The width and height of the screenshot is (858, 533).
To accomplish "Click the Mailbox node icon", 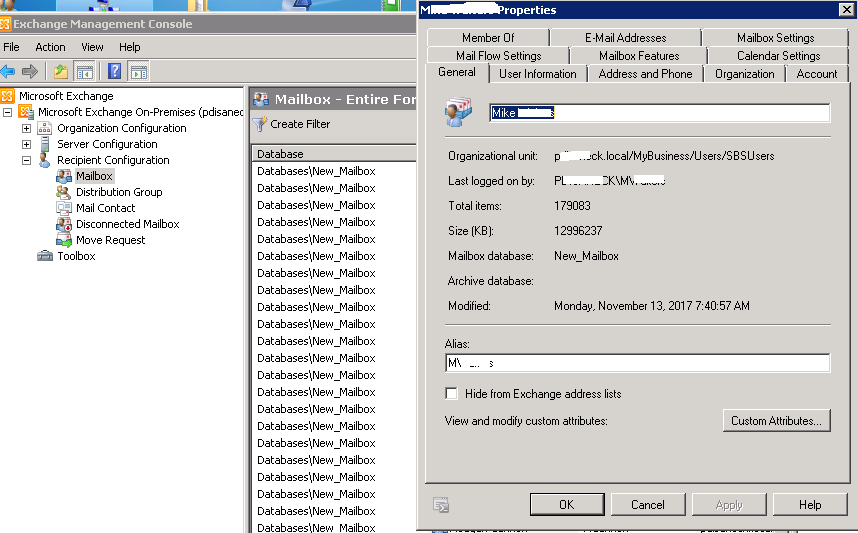I will pyautogui.click(x=64, y=176).
